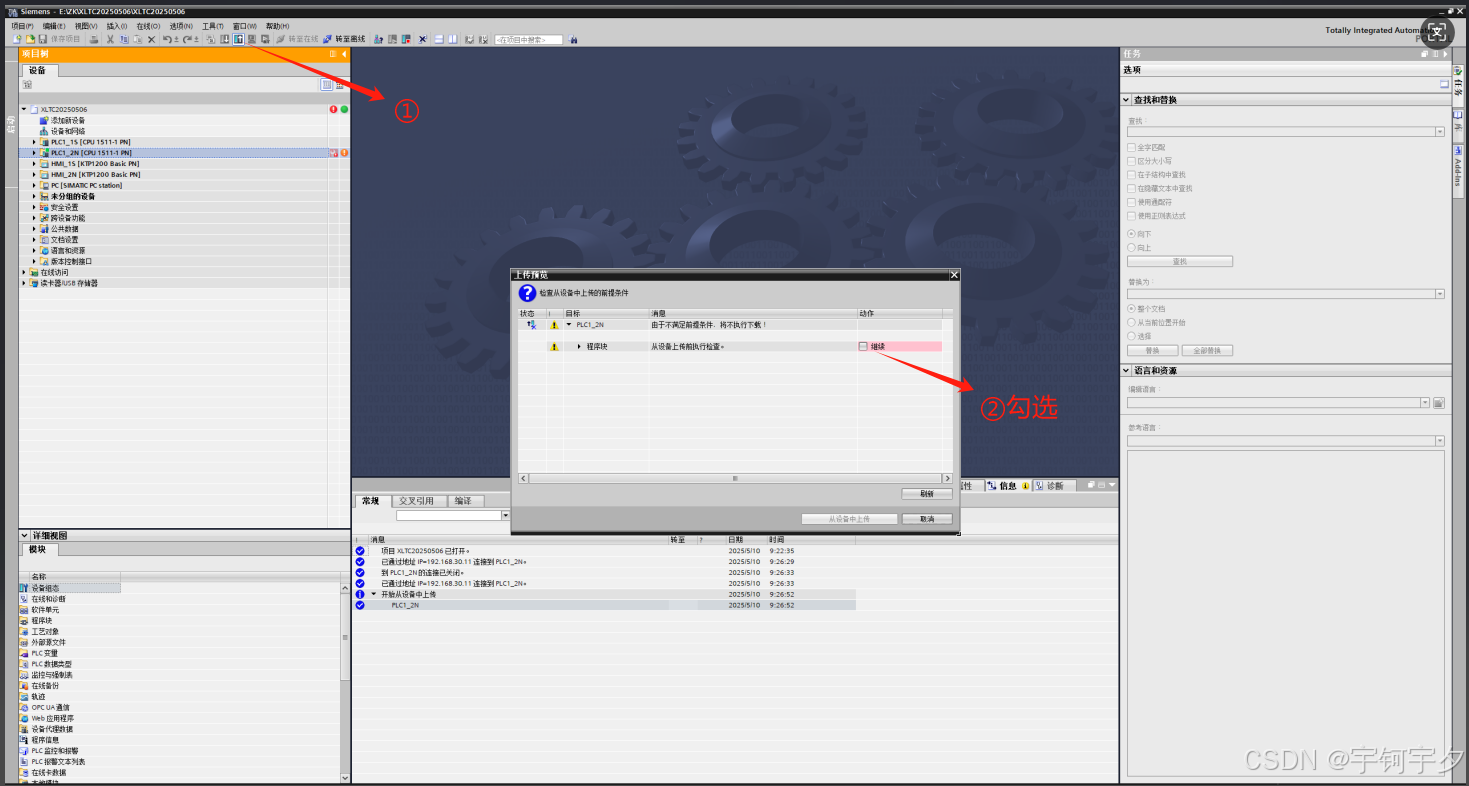Click the Cut scissors icon
1469x786 pixels.
point(110,39)
